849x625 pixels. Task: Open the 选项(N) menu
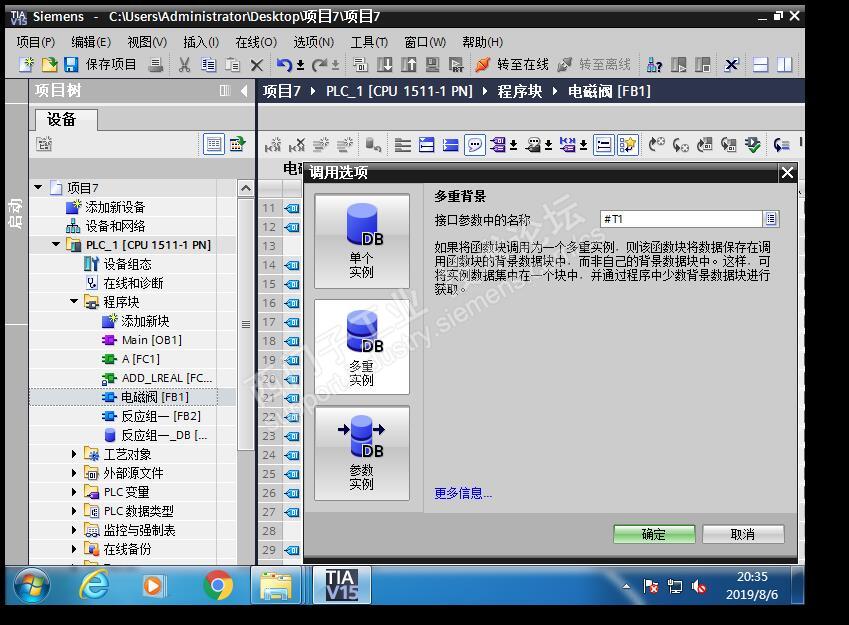[x=314, y=42]
